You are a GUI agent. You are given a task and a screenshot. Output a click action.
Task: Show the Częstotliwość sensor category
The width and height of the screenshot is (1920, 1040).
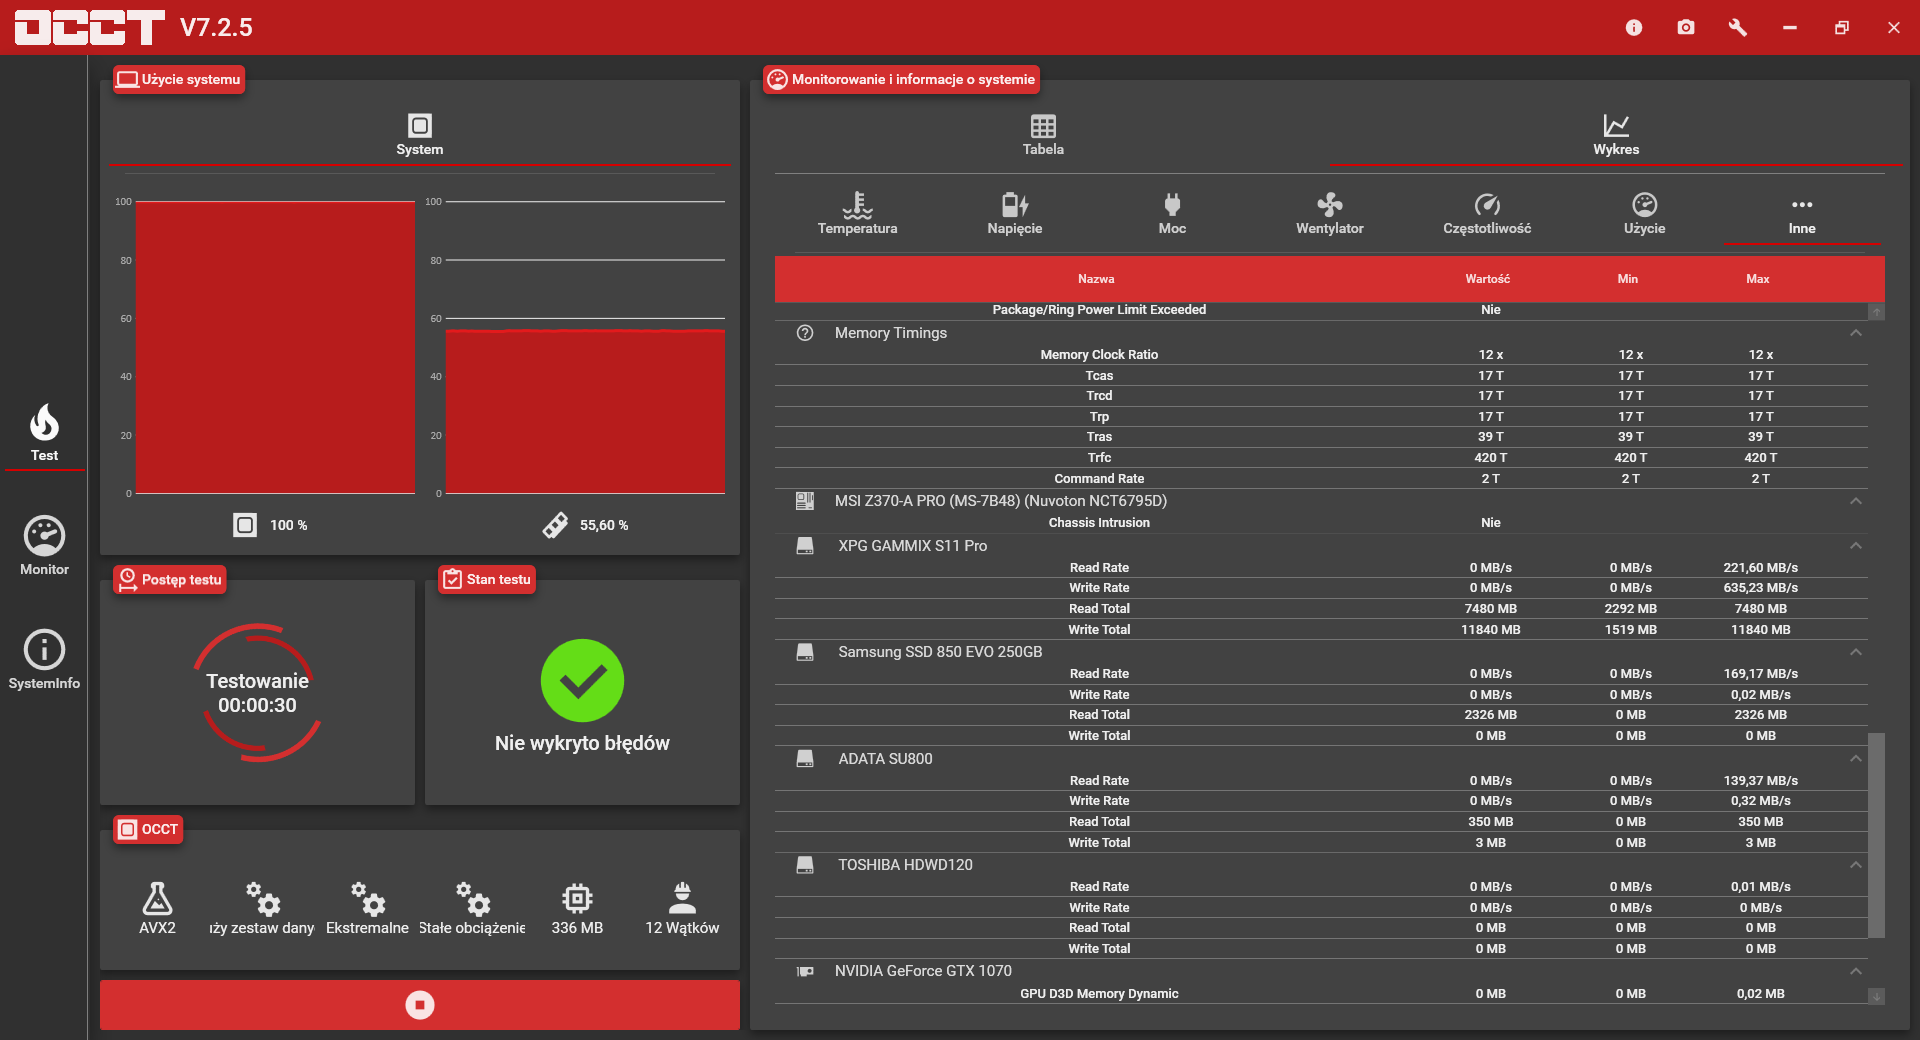coord(1487,214)
